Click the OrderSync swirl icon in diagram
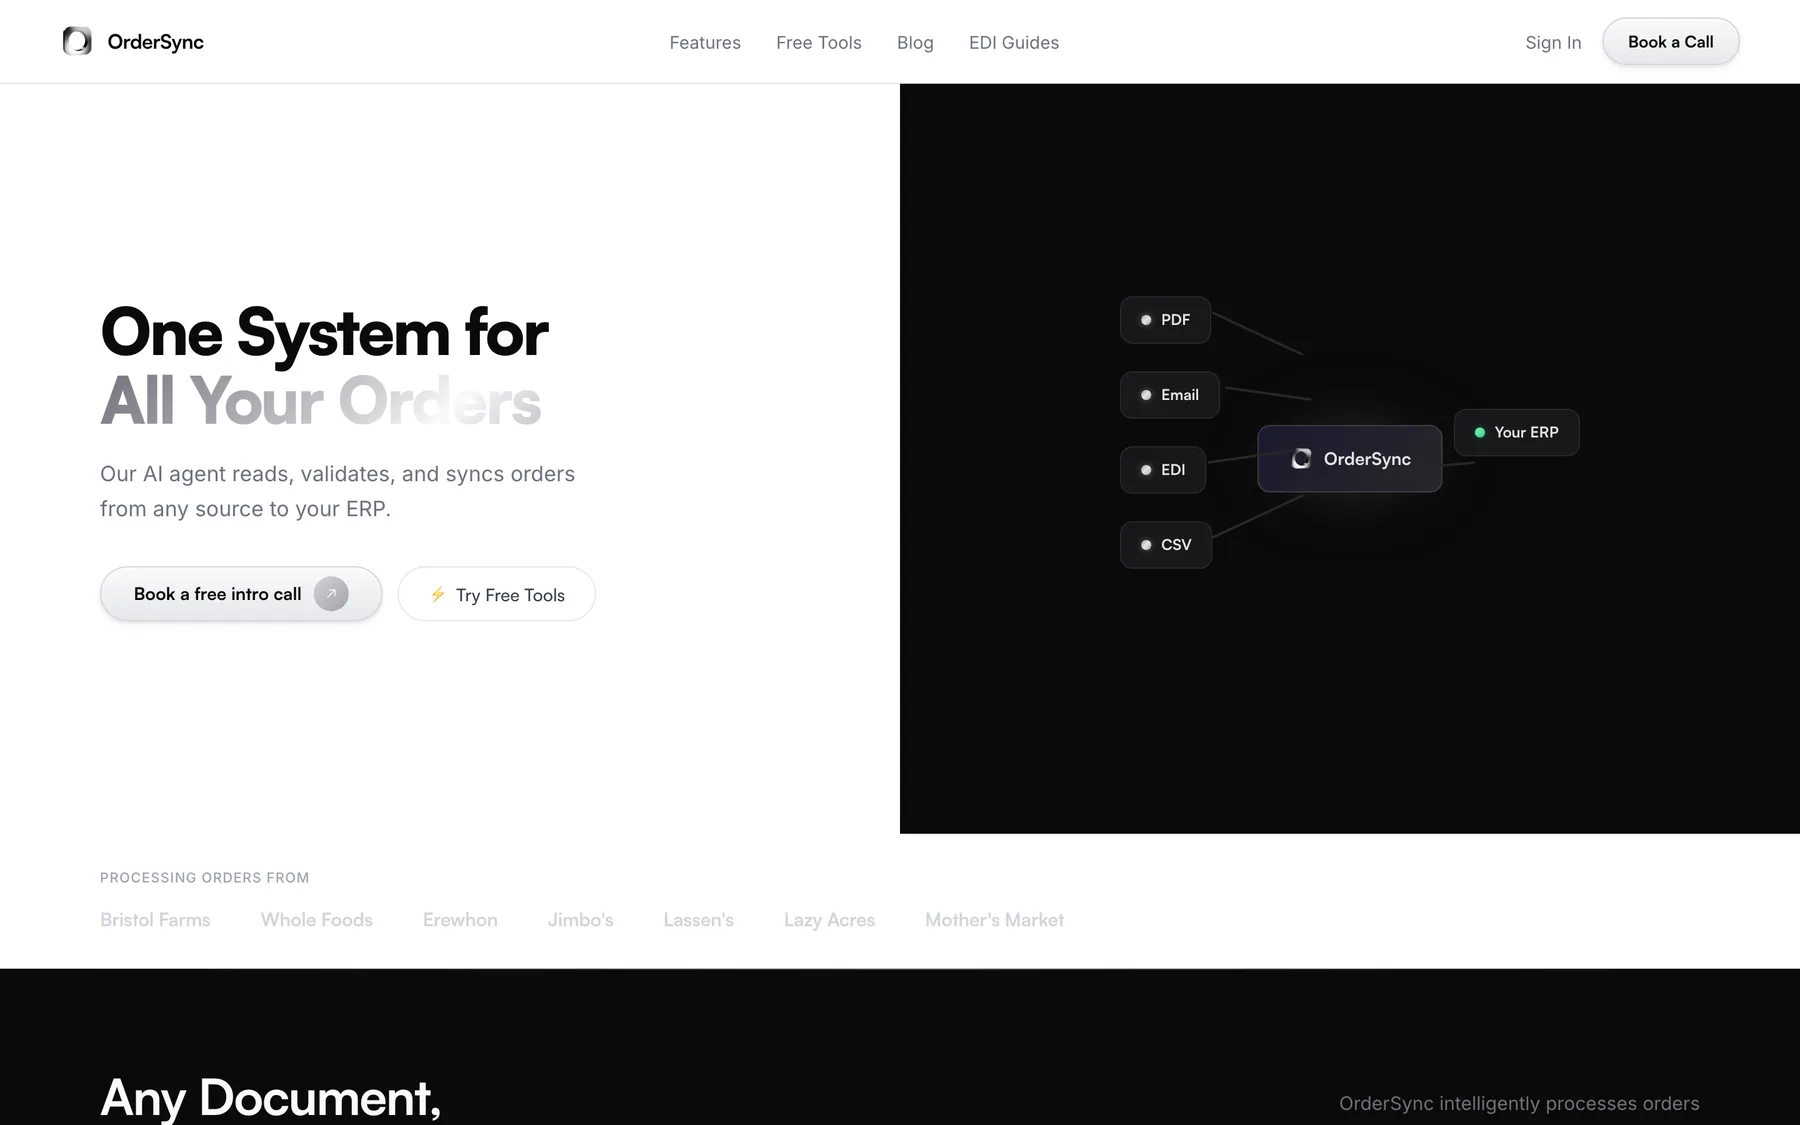The height and width of the screenshot is (1125, 1800). 1301,459
